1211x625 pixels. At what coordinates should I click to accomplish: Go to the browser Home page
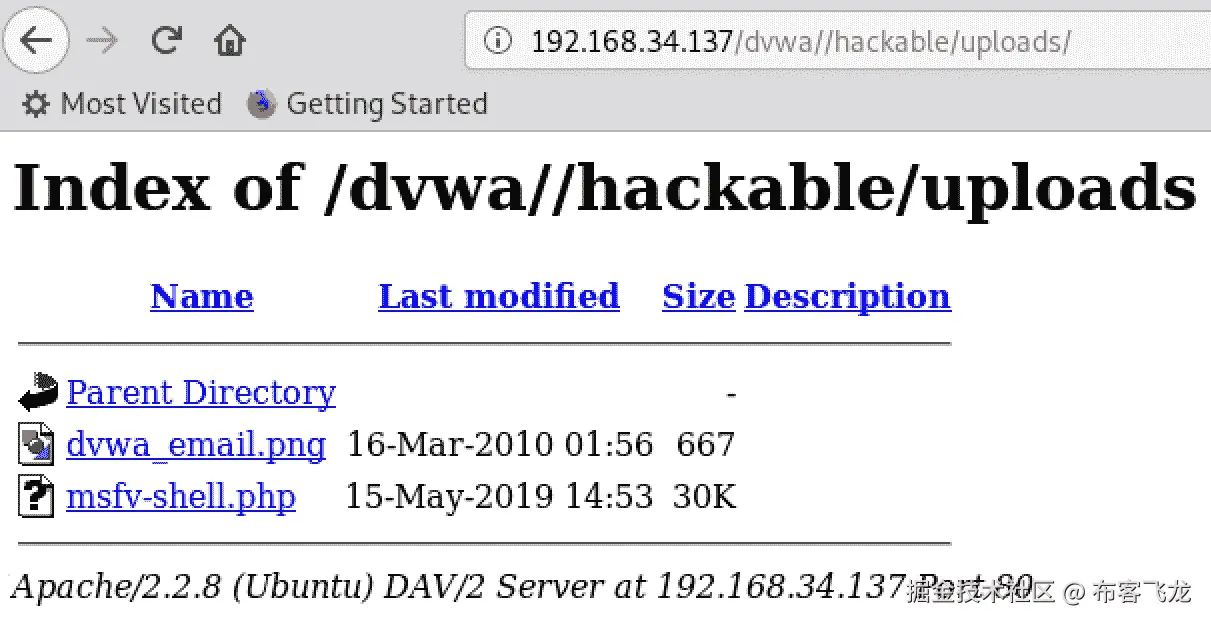click(x=230, y=41)
